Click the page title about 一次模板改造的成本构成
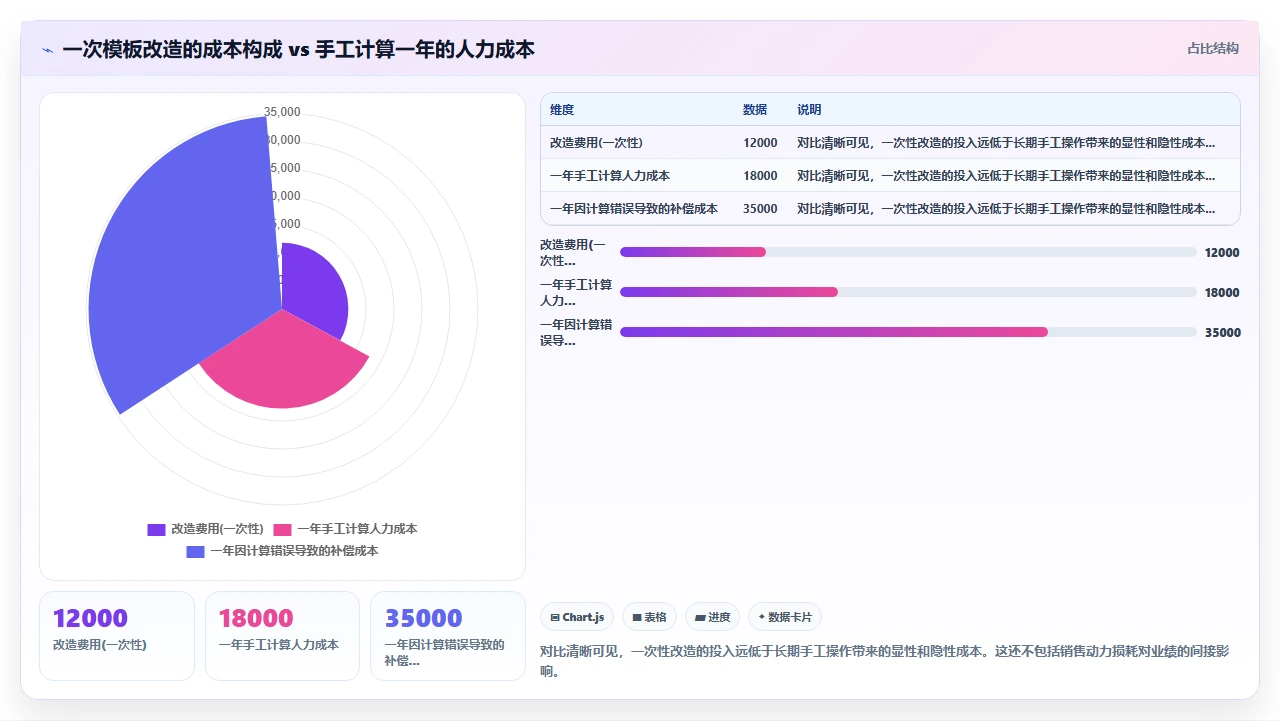Image resolution: width=1280 pixels, height=721 pixels. click(x=298, y=49)
